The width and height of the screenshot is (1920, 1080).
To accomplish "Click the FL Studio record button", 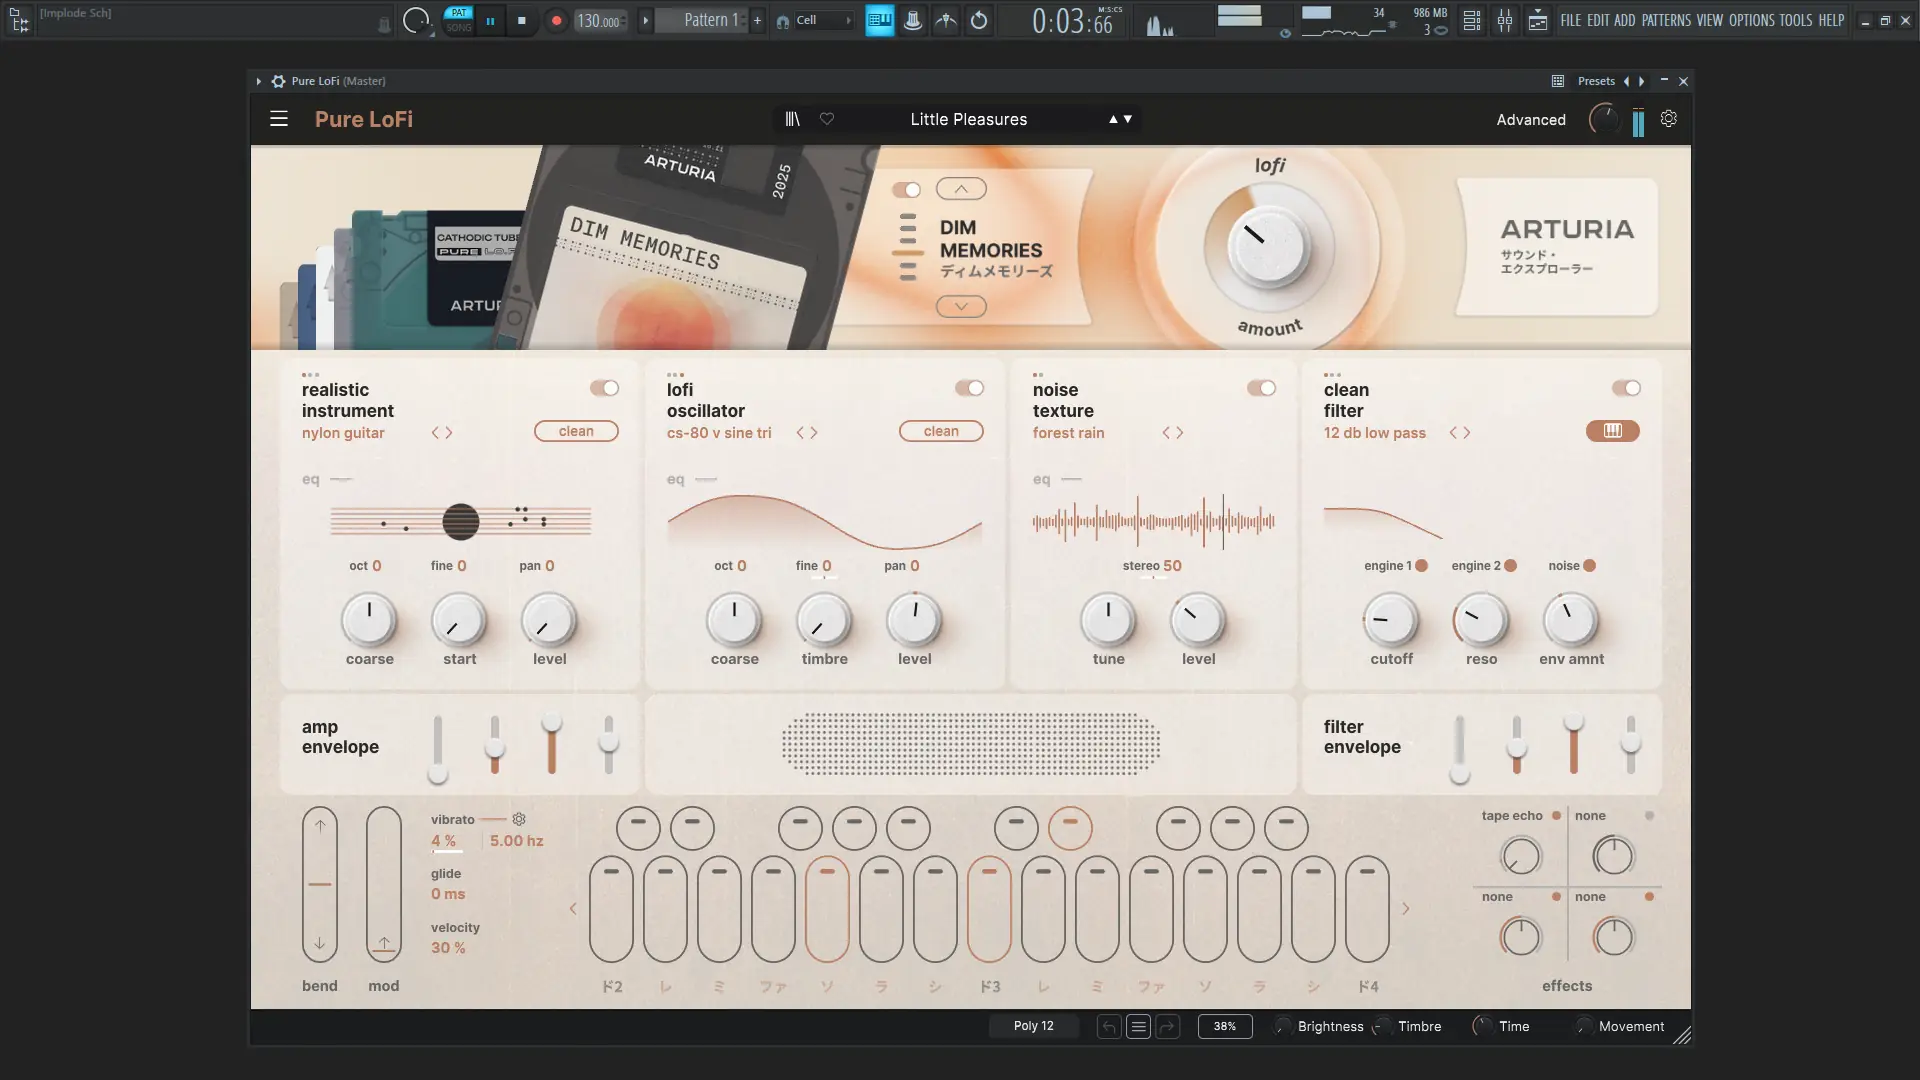I will point(557,20).
